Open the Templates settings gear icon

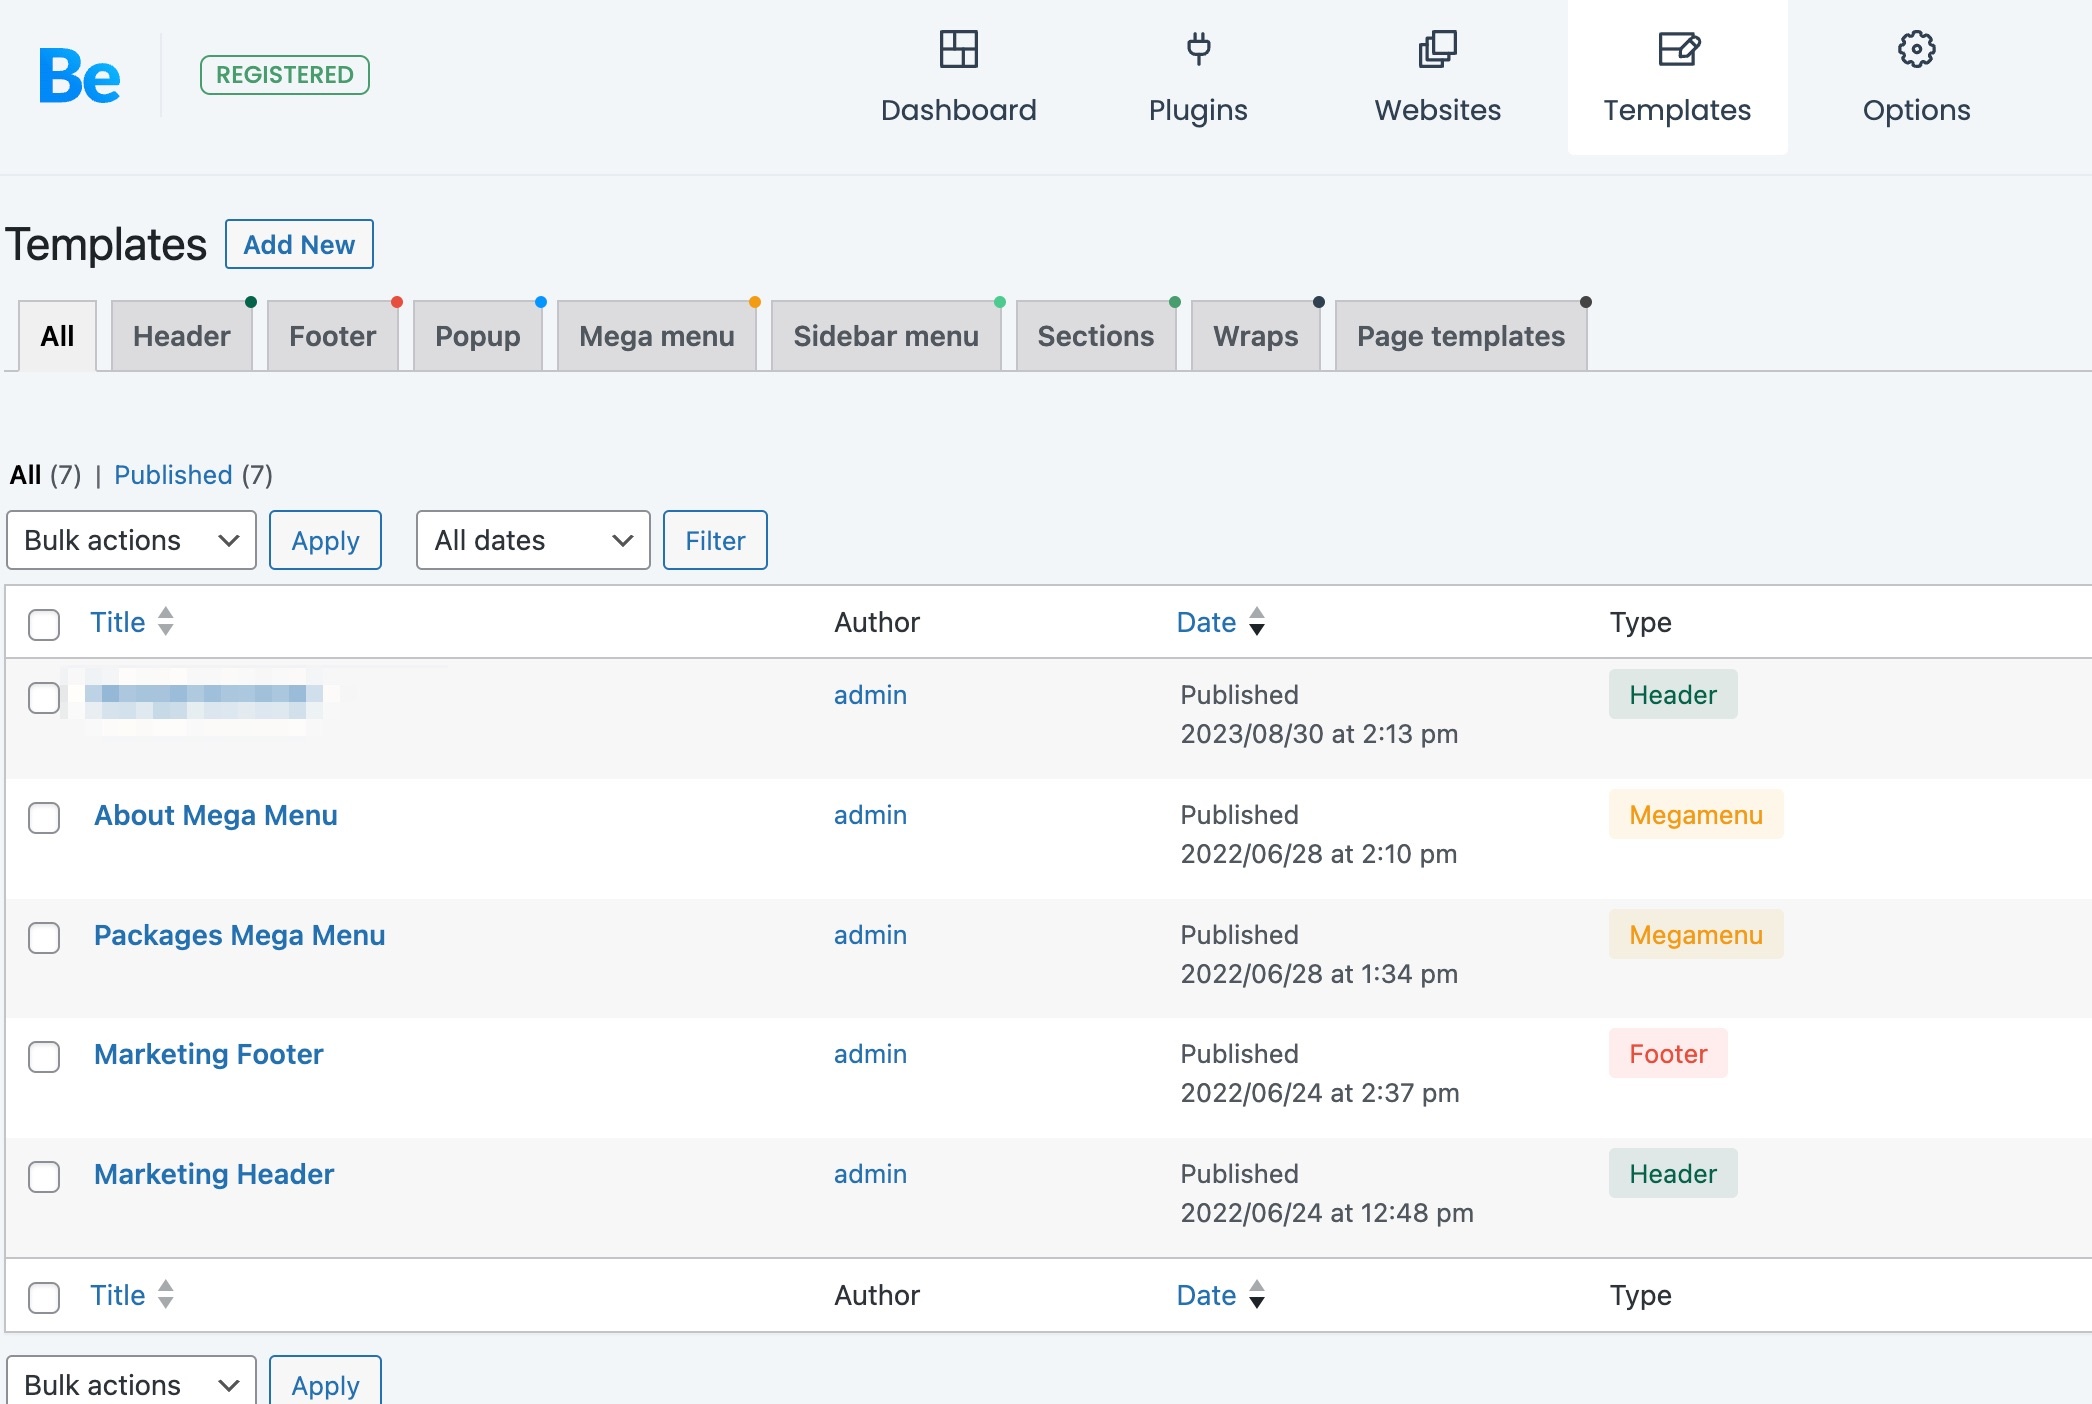(x=1915, y=47)
